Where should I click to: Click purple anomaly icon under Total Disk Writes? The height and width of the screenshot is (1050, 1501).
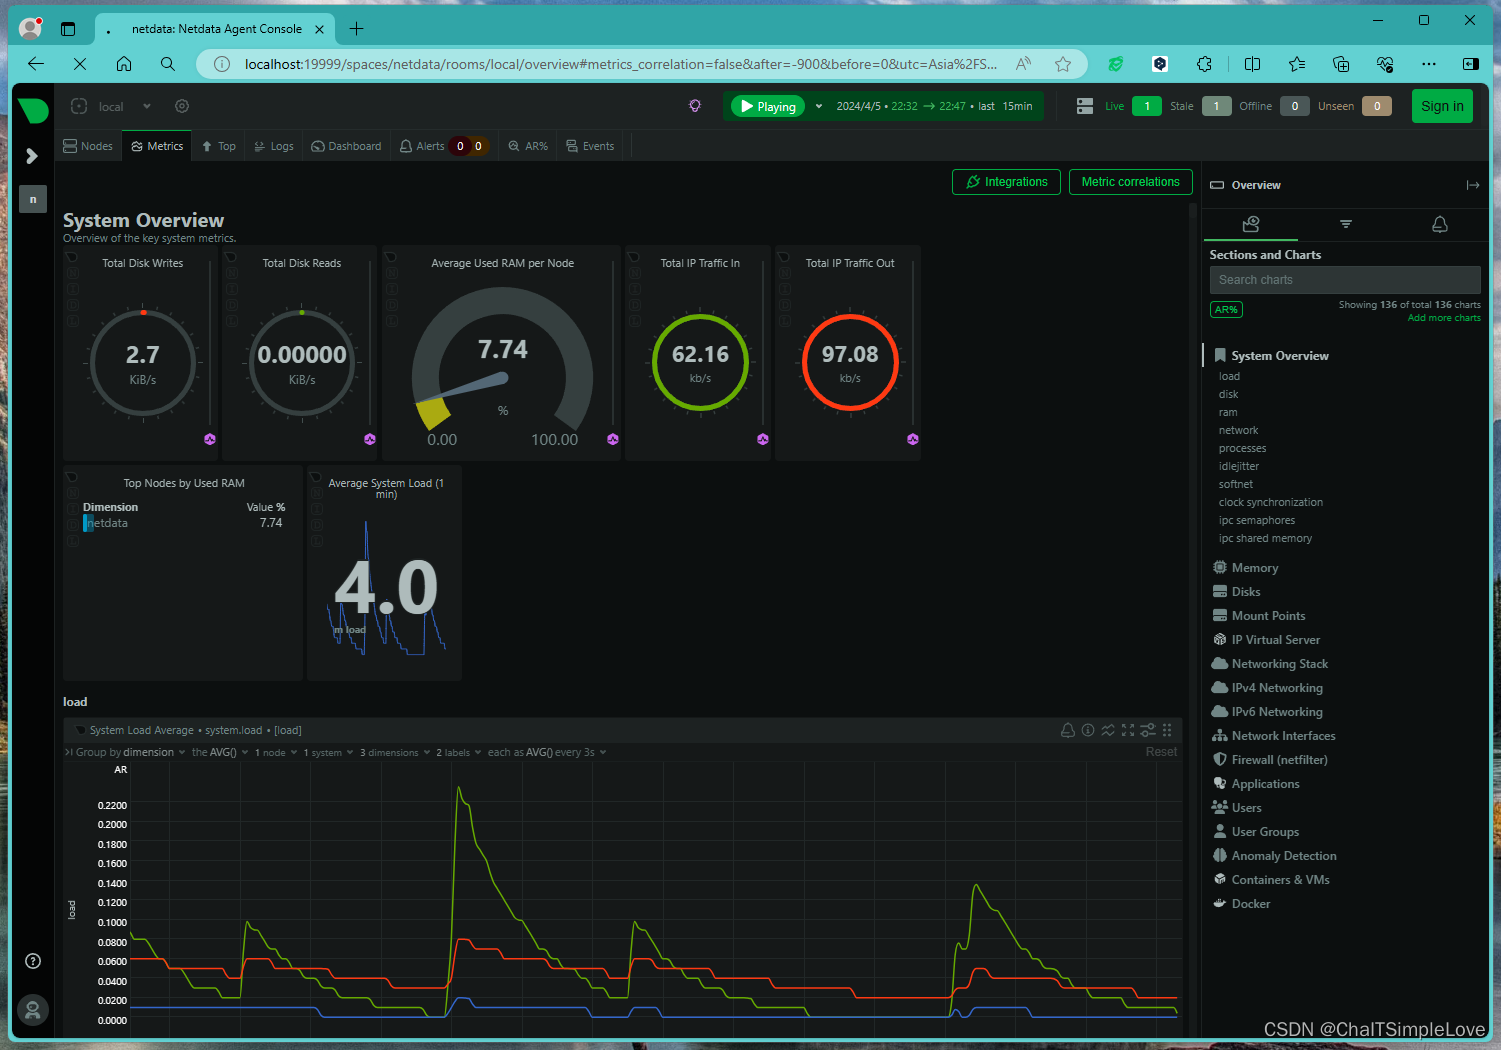(x=210, y=439)
